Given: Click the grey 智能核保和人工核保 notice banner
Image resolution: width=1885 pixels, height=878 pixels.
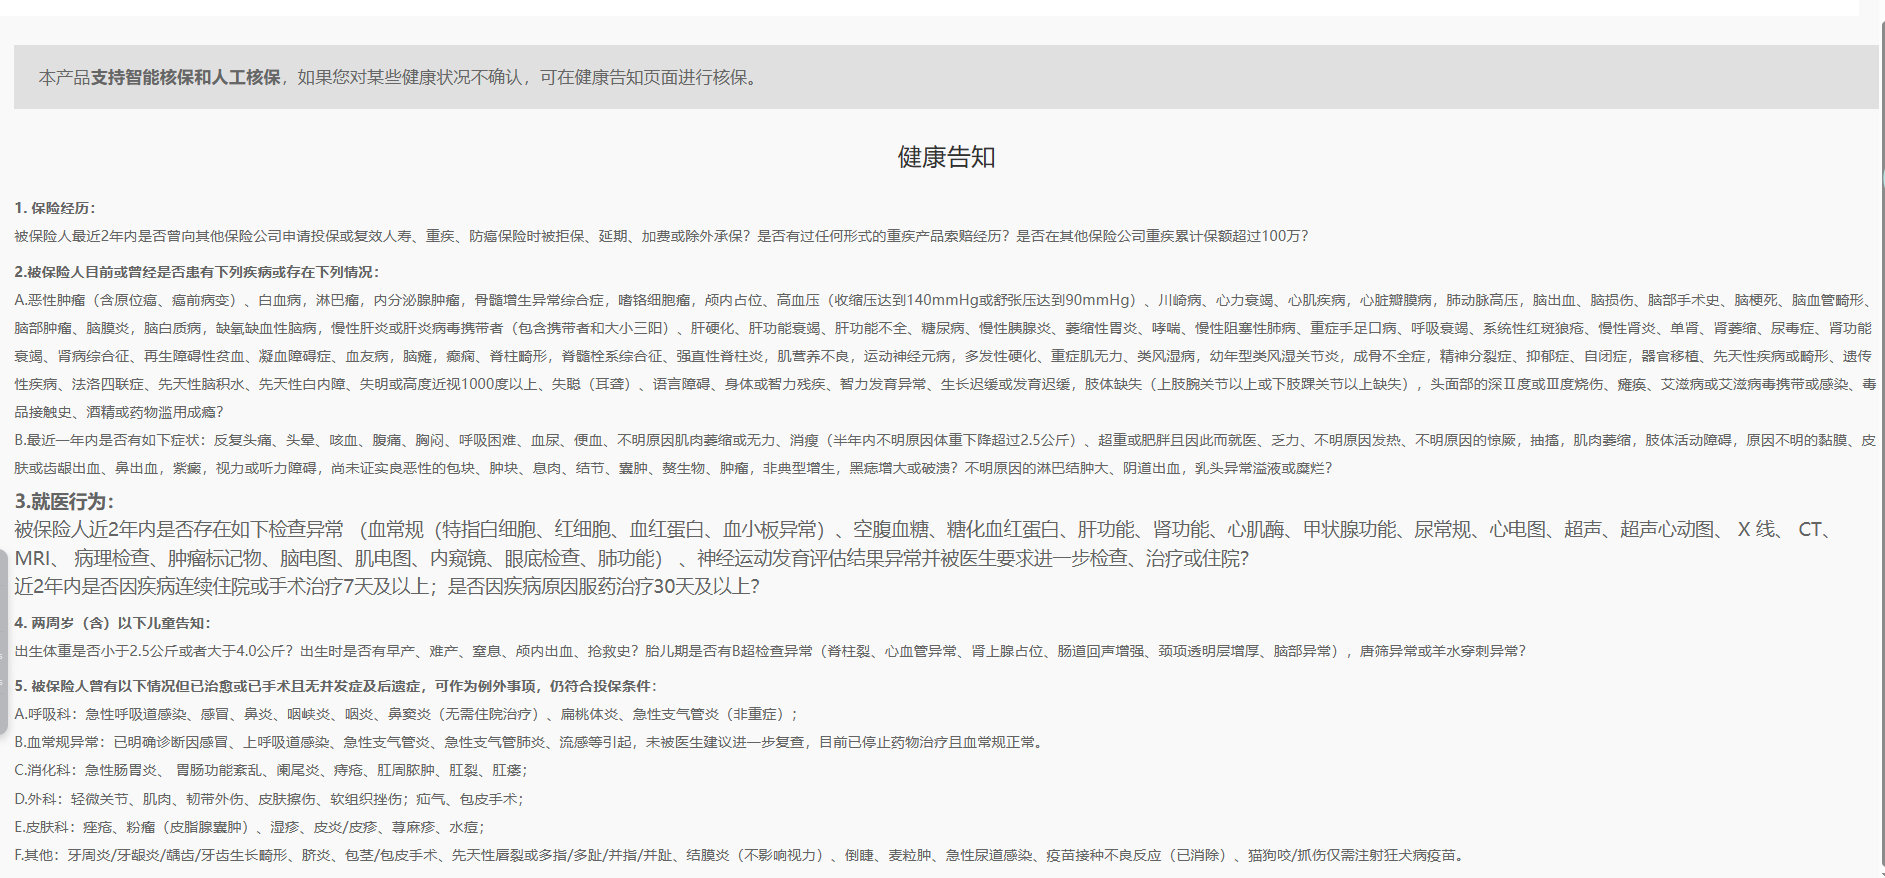Looking at the screenshot, I should 1200,77.
